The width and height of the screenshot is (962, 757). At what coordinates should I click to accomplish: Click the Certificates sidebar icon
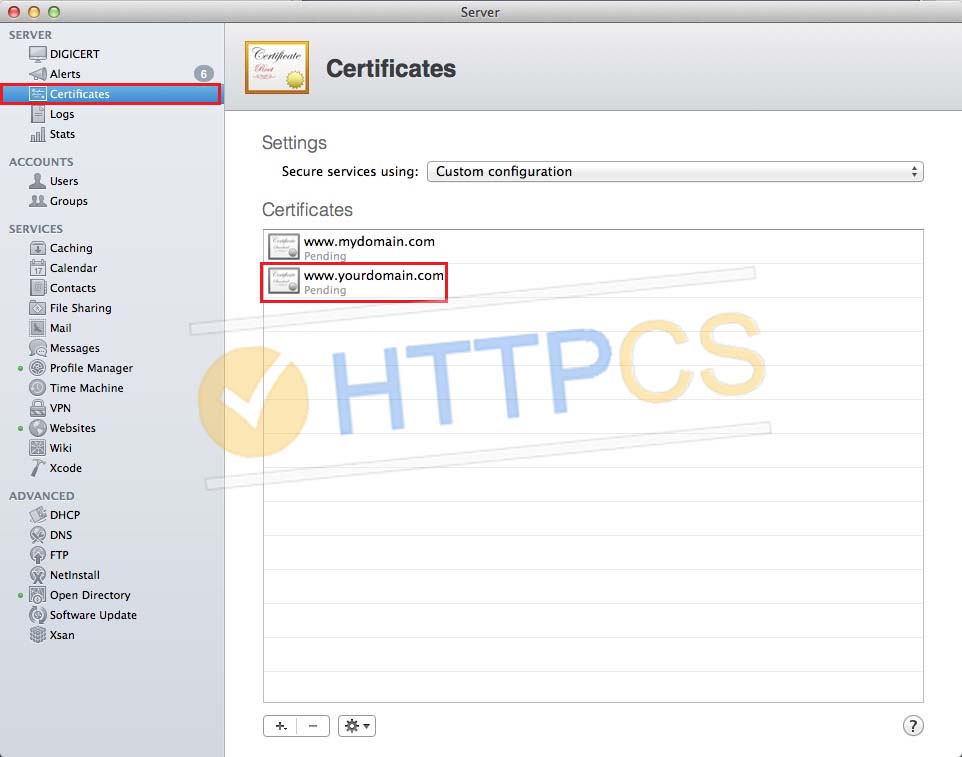(37, 94)
